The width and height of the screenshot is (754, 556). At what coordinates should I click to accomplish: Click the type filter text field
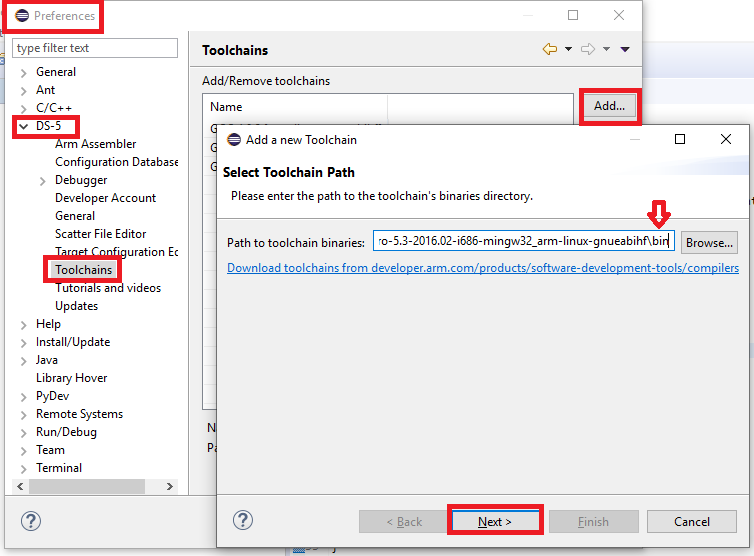[95, 48]
